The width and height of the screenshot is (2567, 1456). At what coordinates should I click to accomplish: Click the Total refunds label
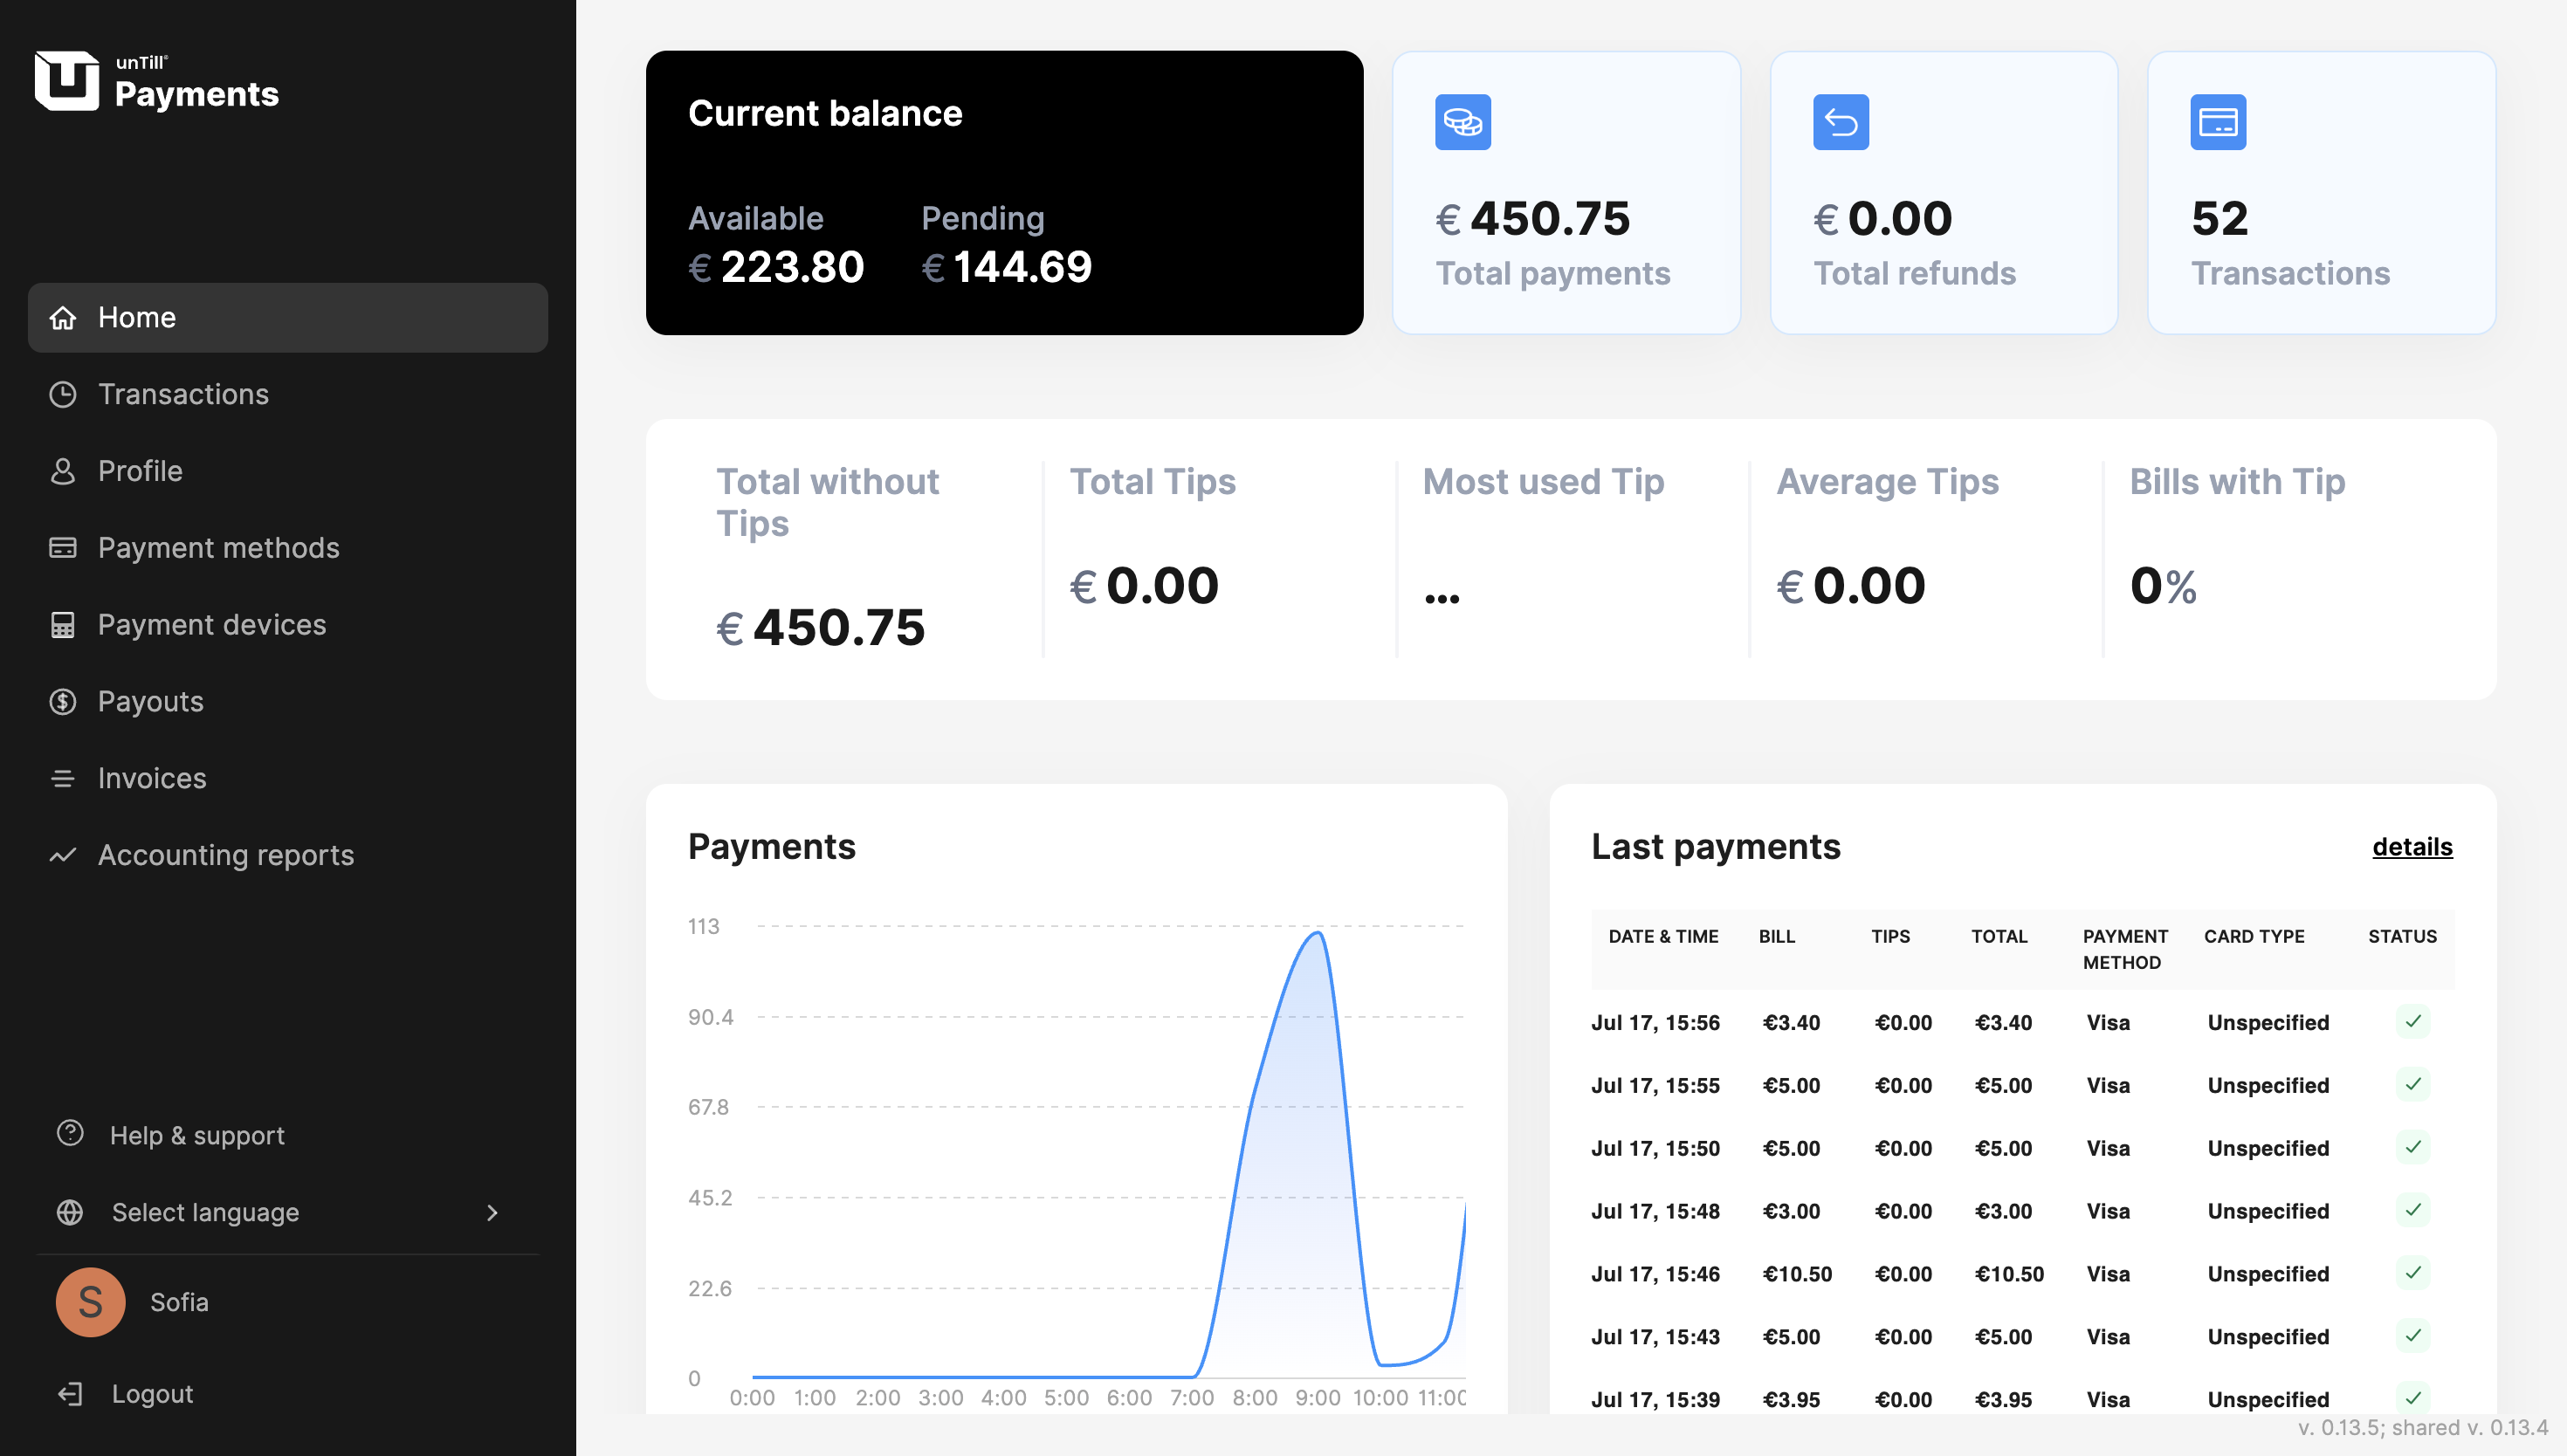click(1914, 274)
